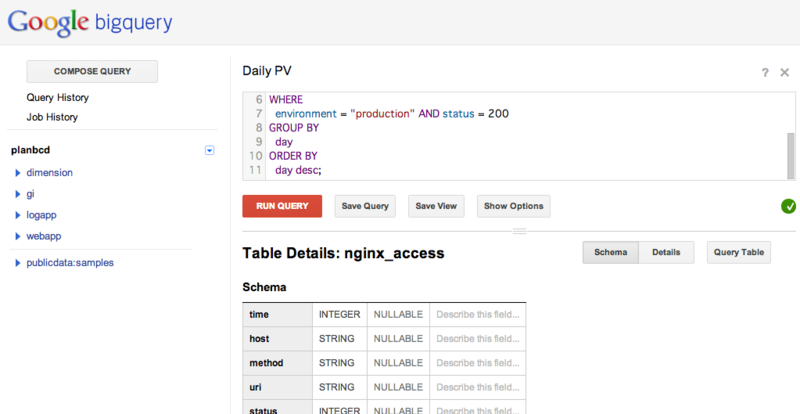Open Job History

(x=52, y=117)
